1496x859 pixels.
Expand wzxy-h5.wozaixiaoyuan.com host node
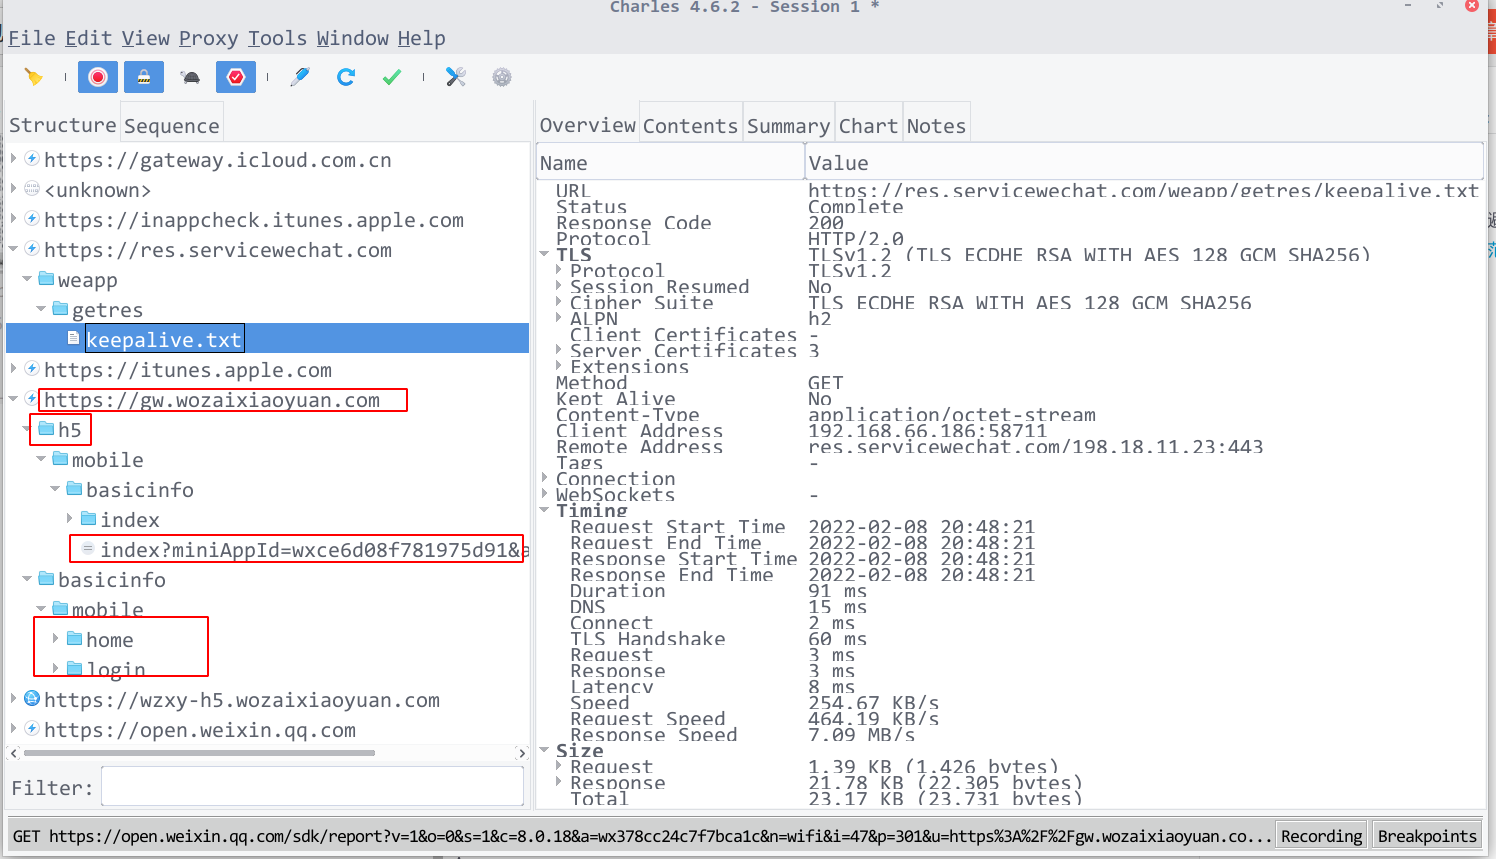[x=14, y=699]
